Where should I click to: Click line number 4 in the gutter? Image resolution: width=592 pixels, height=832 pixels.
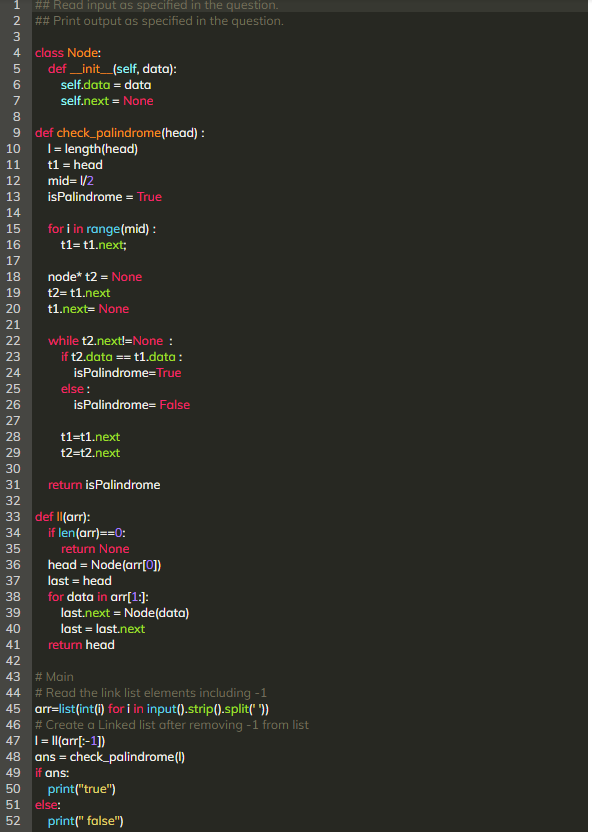point(16,53)
